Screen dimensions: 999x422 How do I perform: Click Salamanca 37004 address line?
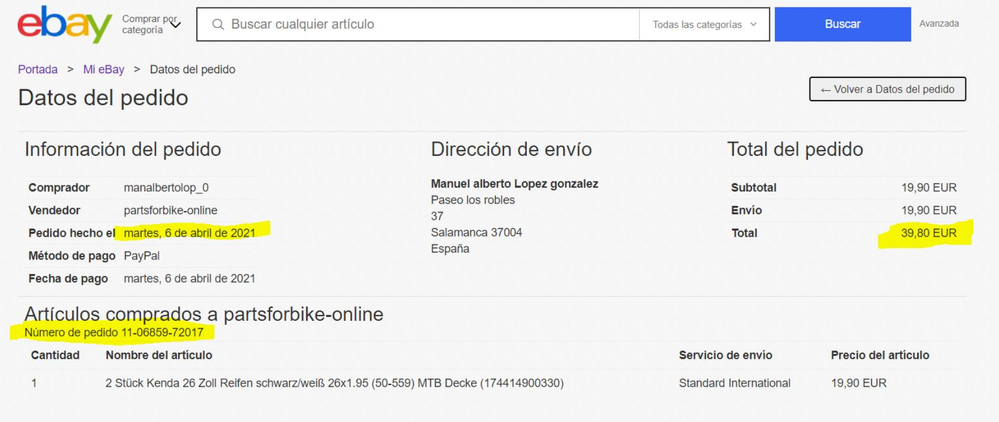pos(477,233)
